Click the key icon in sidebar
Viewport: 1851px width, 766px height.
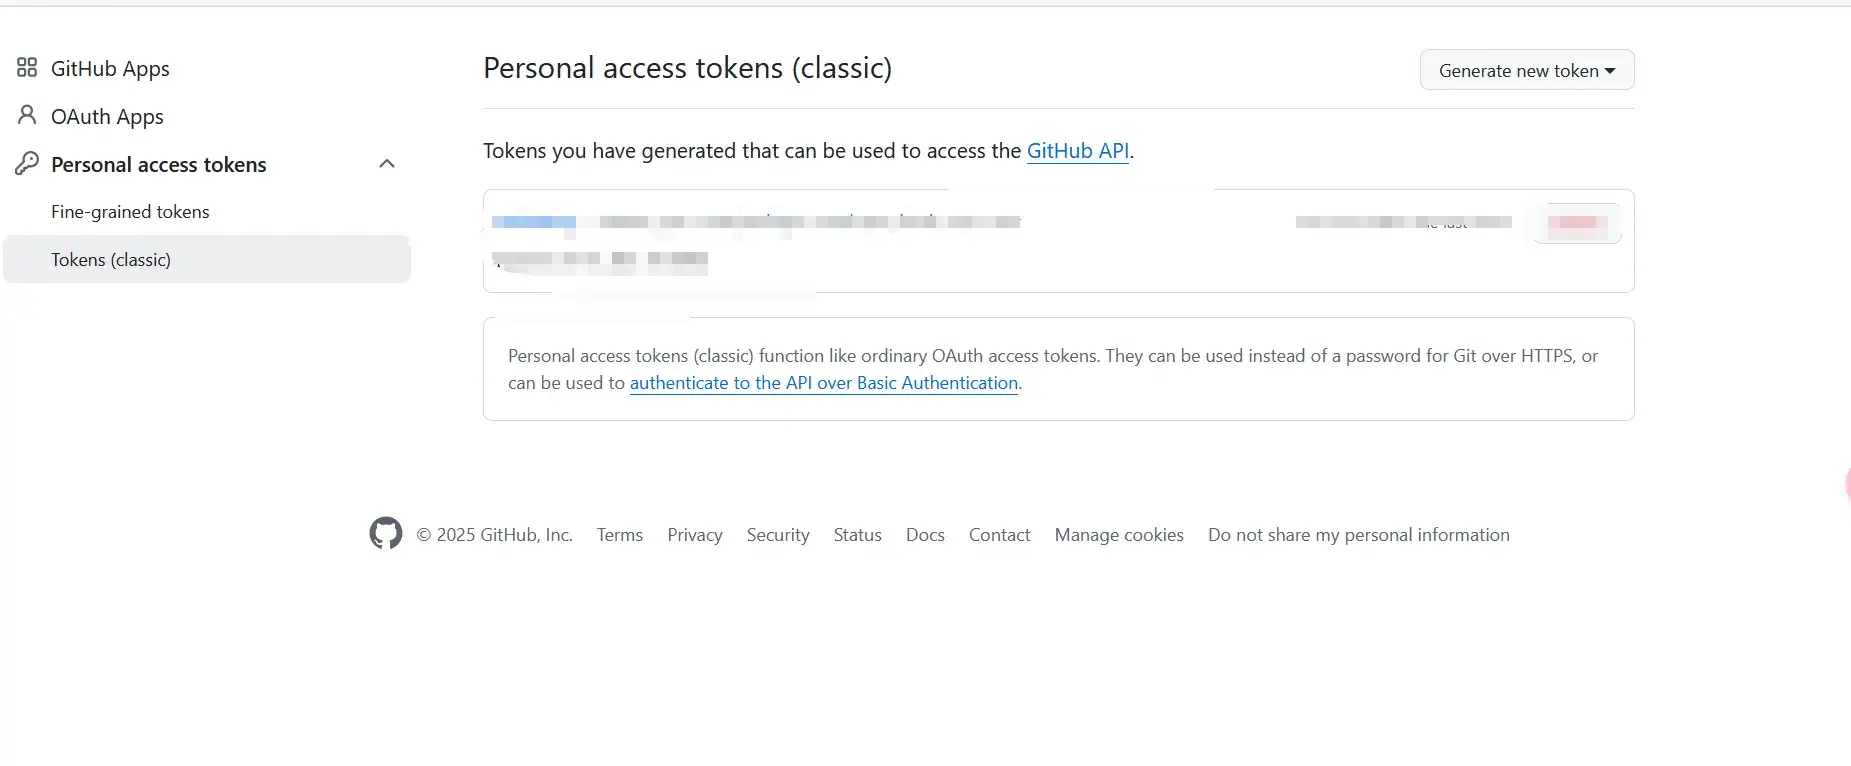pyautogui.click(x=27, y=164)
